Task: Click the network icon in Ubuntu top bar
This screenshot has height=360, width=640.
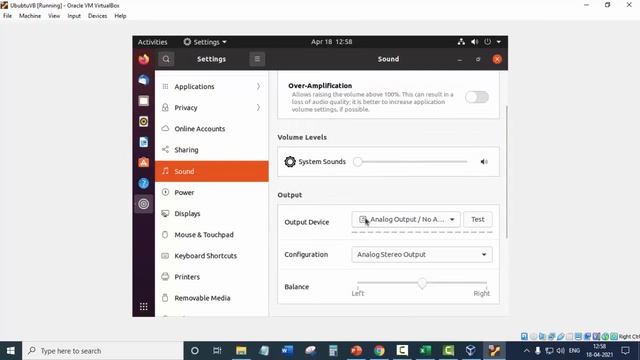Action: (x=461, y=42)
